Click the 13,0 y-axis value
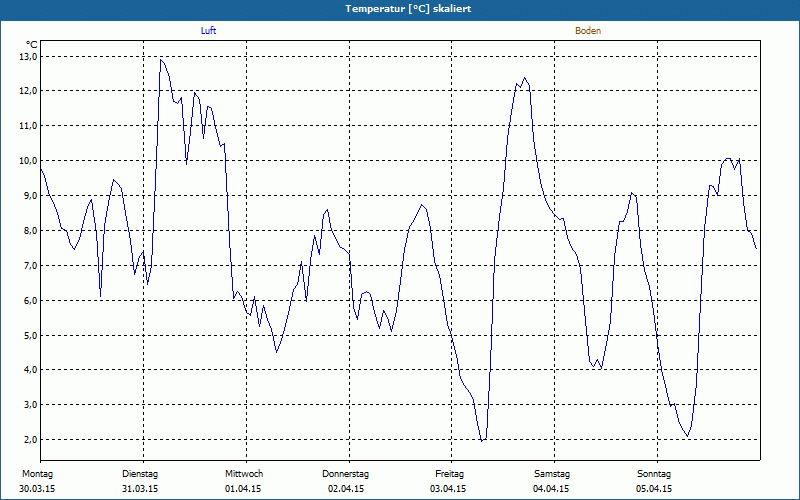 pyautogui.click(x=29, y=57)
